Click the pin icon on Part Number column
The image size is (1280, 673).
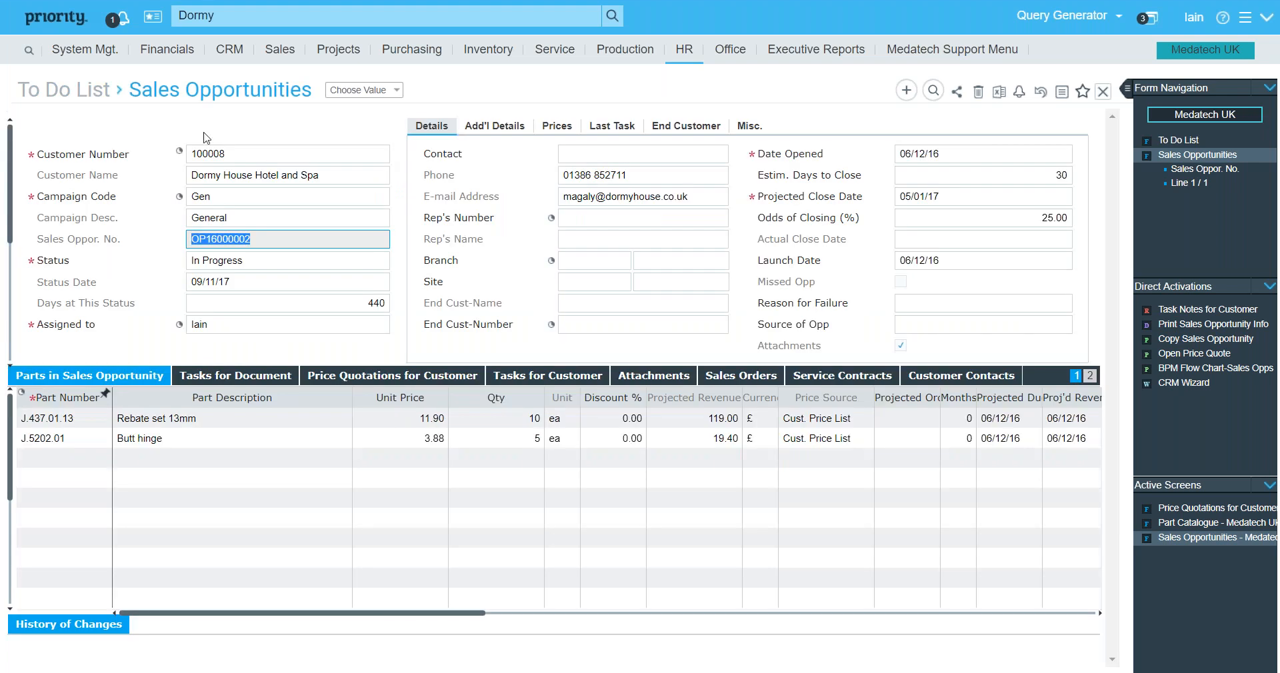[x=105, y=393]
